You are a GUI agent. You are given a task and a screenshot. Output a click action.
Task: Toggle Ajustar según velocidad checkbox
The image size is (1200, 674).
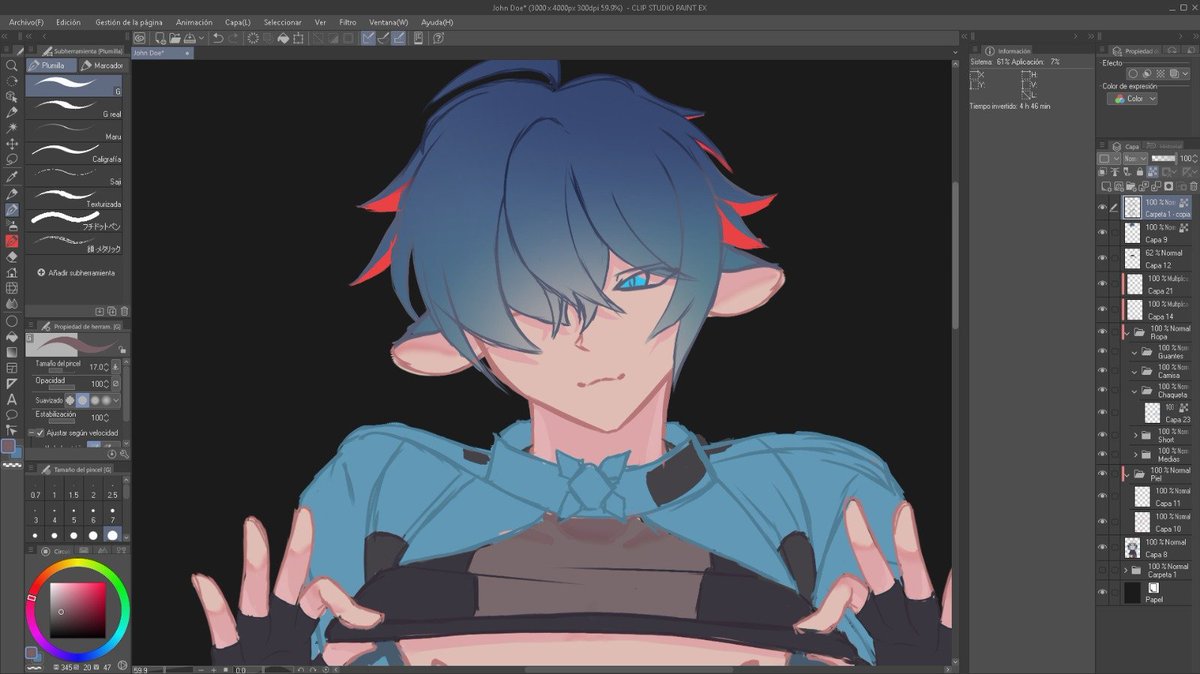(40, 433)
